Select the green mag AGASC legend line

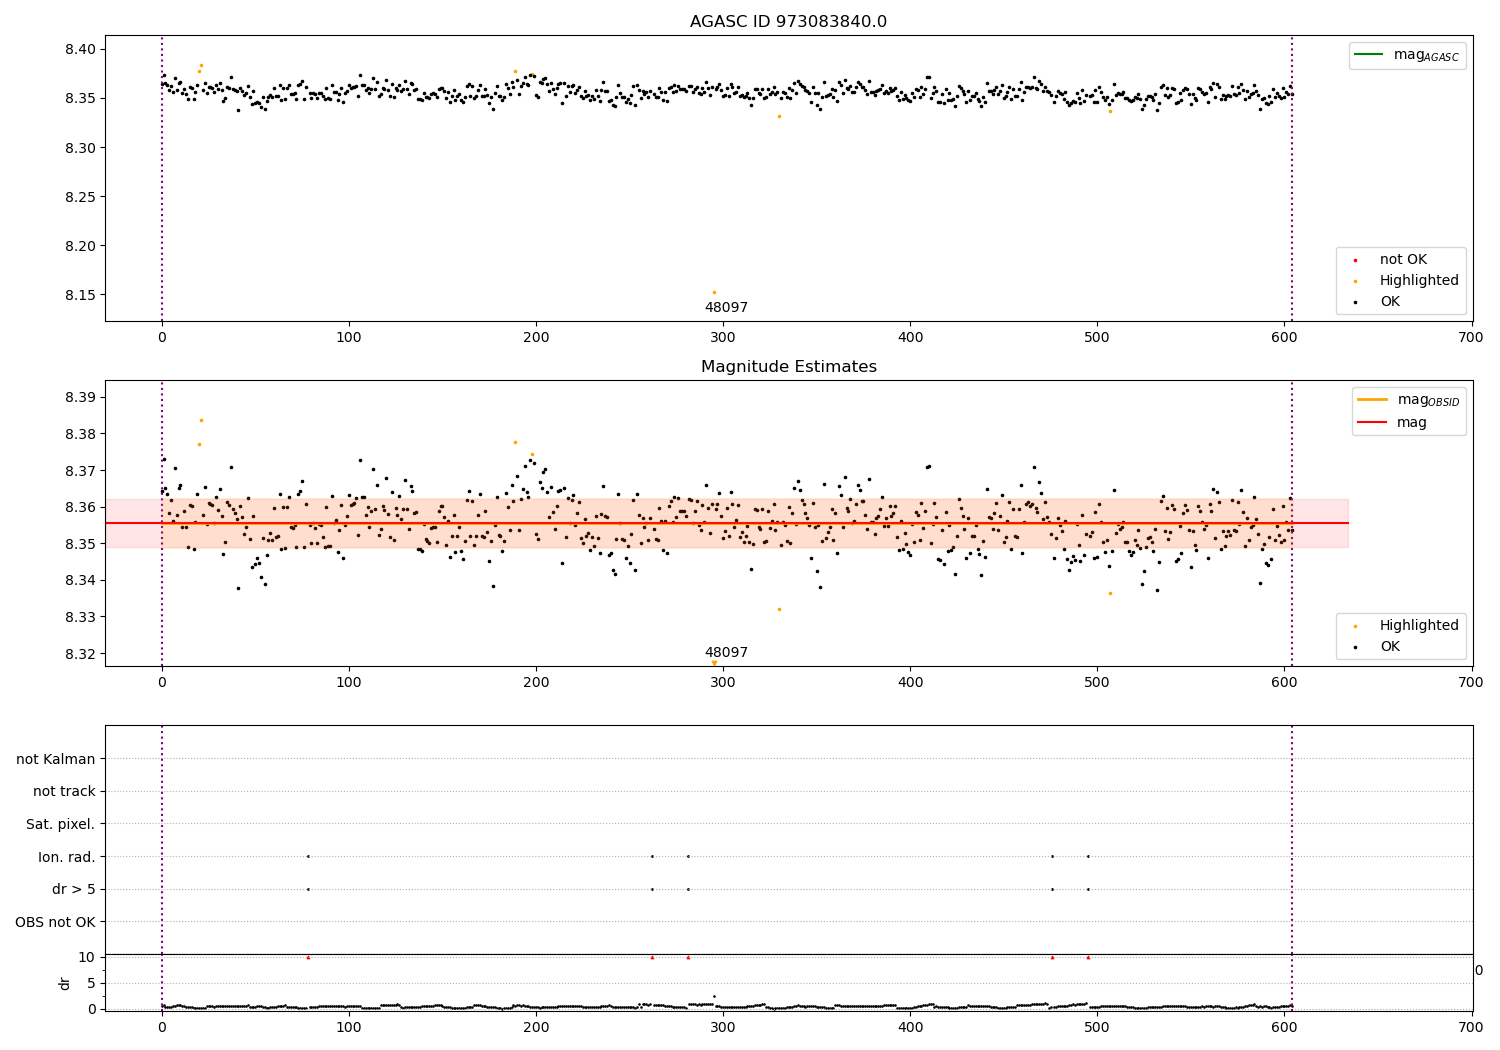[1367, 55]
